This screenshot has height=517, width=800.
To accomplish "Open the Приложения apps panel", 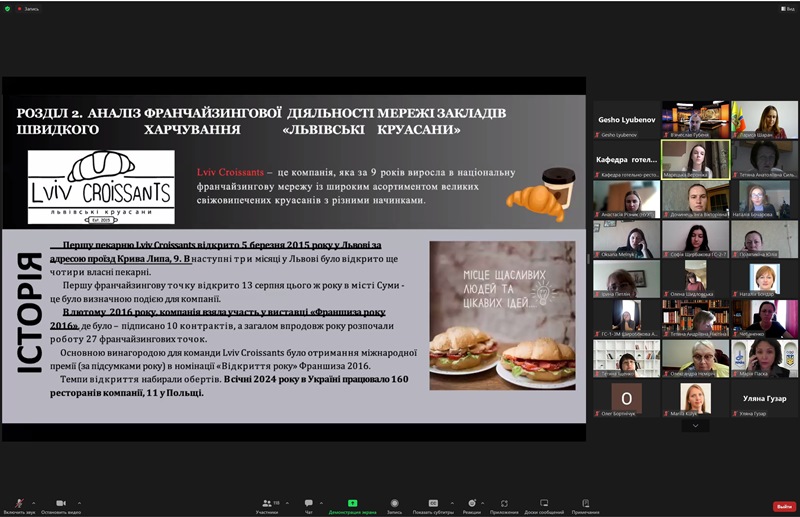I will (504, 506).
